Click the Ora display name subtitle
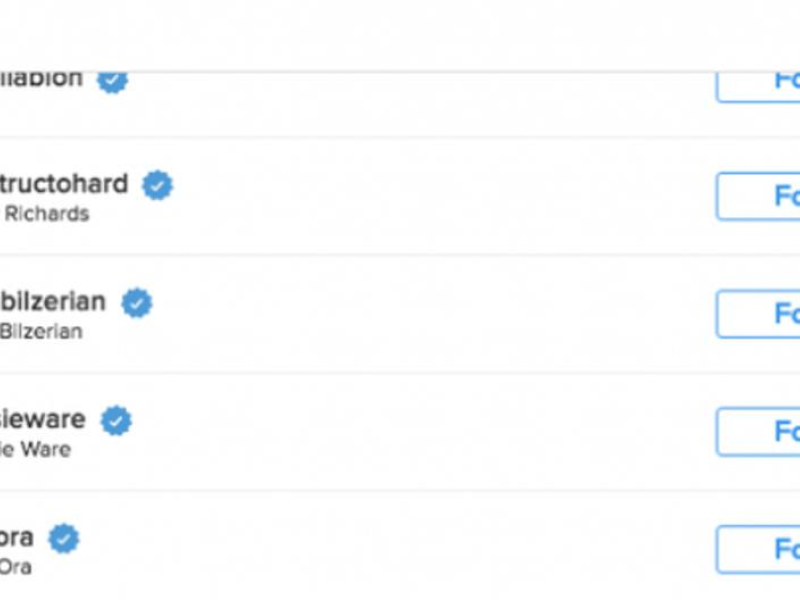The width and height of the screenshot is (800, 600). 16,567
